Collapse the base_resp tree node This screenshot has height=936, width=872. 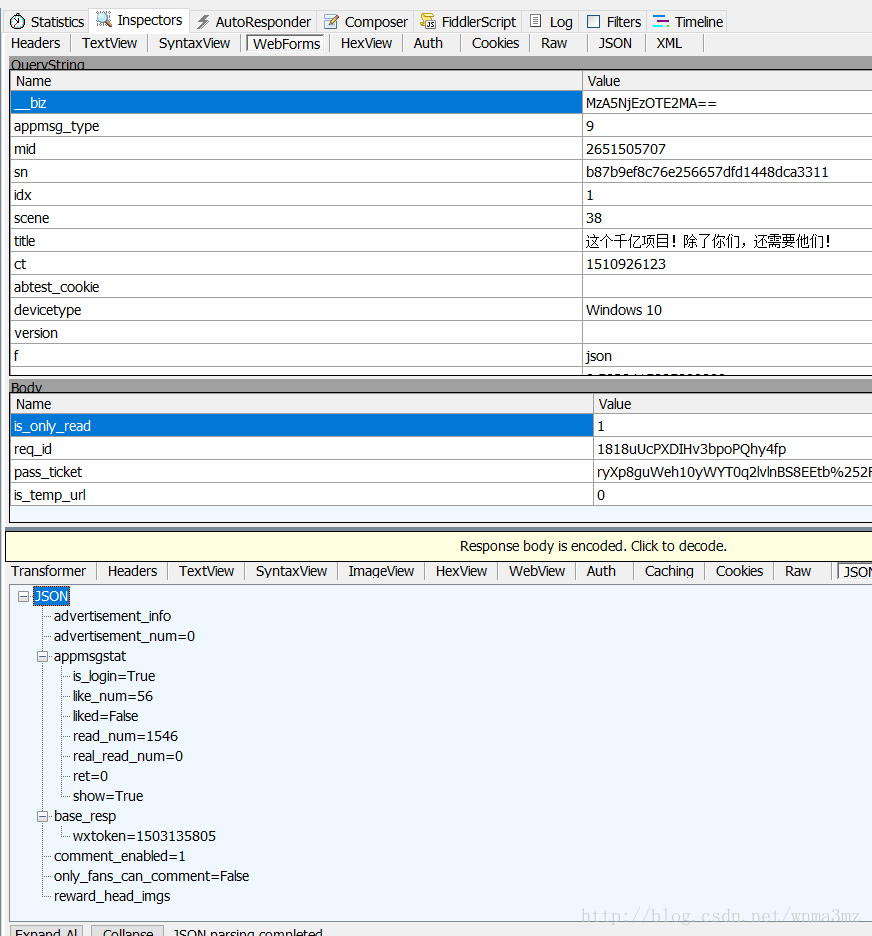pos(42,817)
